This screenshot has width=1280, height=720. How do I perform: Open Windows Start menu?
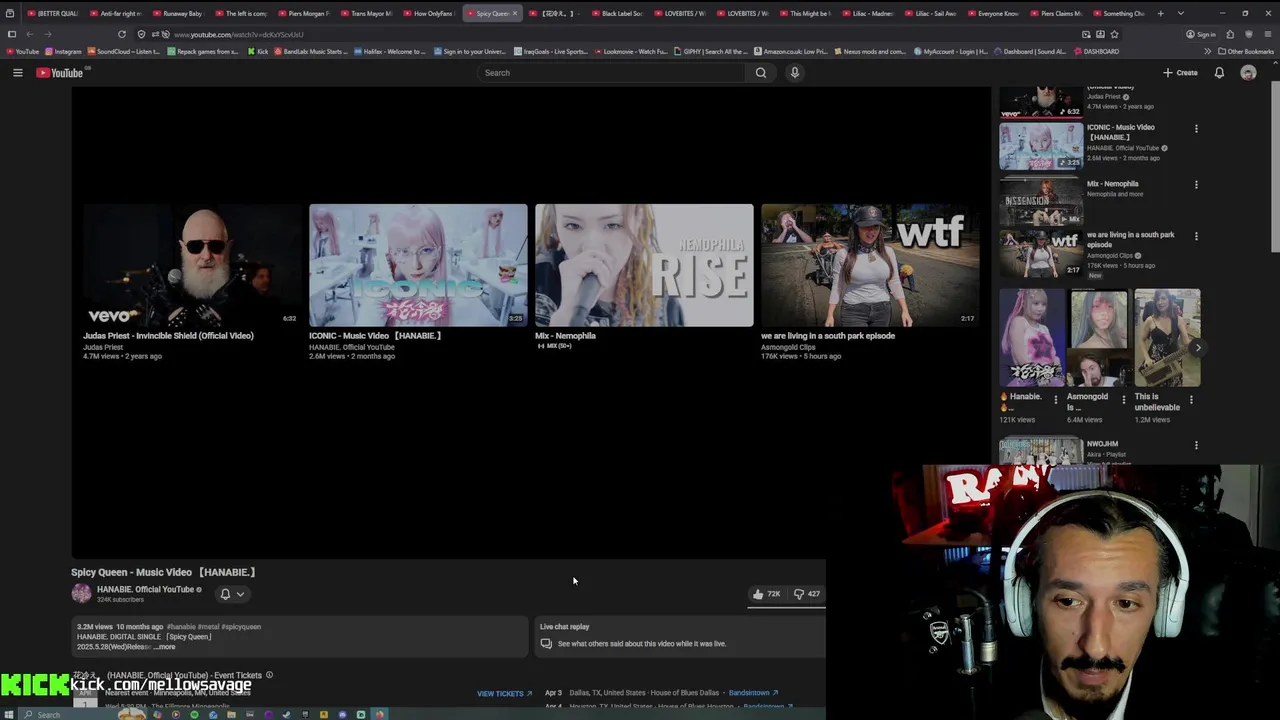(x=11, y=714)
